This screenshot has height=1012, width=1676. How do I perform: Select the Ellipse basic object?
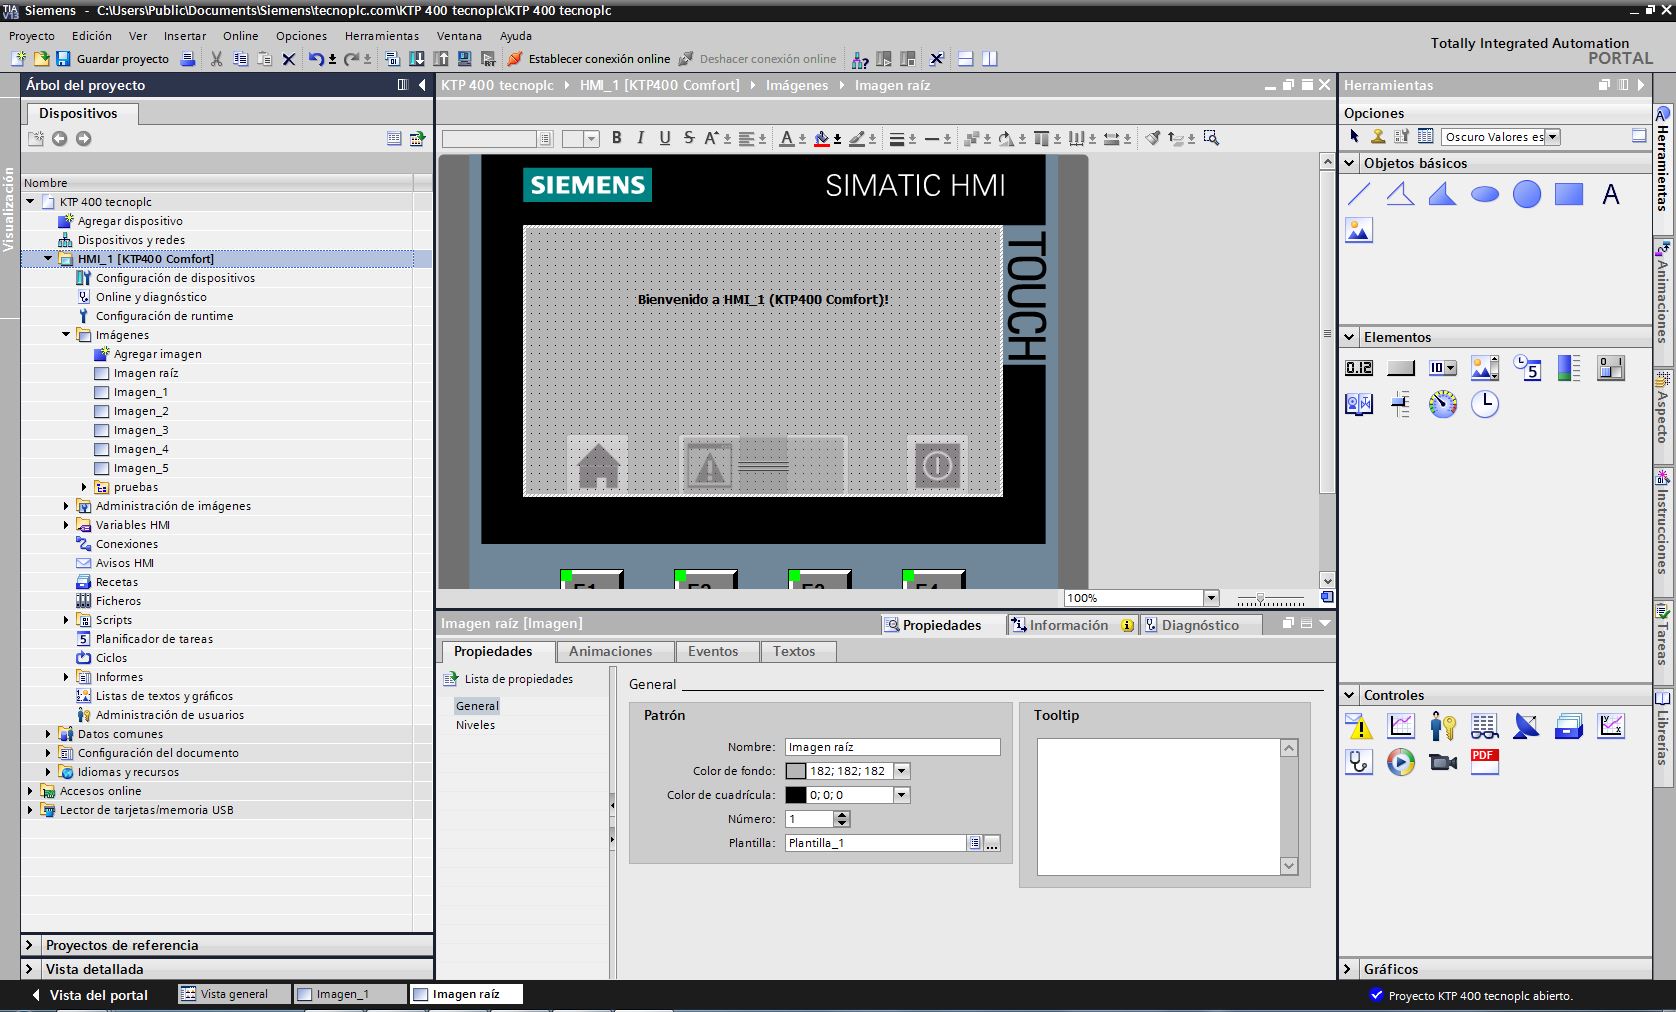pyautogui.click(x=1485, y=194)
